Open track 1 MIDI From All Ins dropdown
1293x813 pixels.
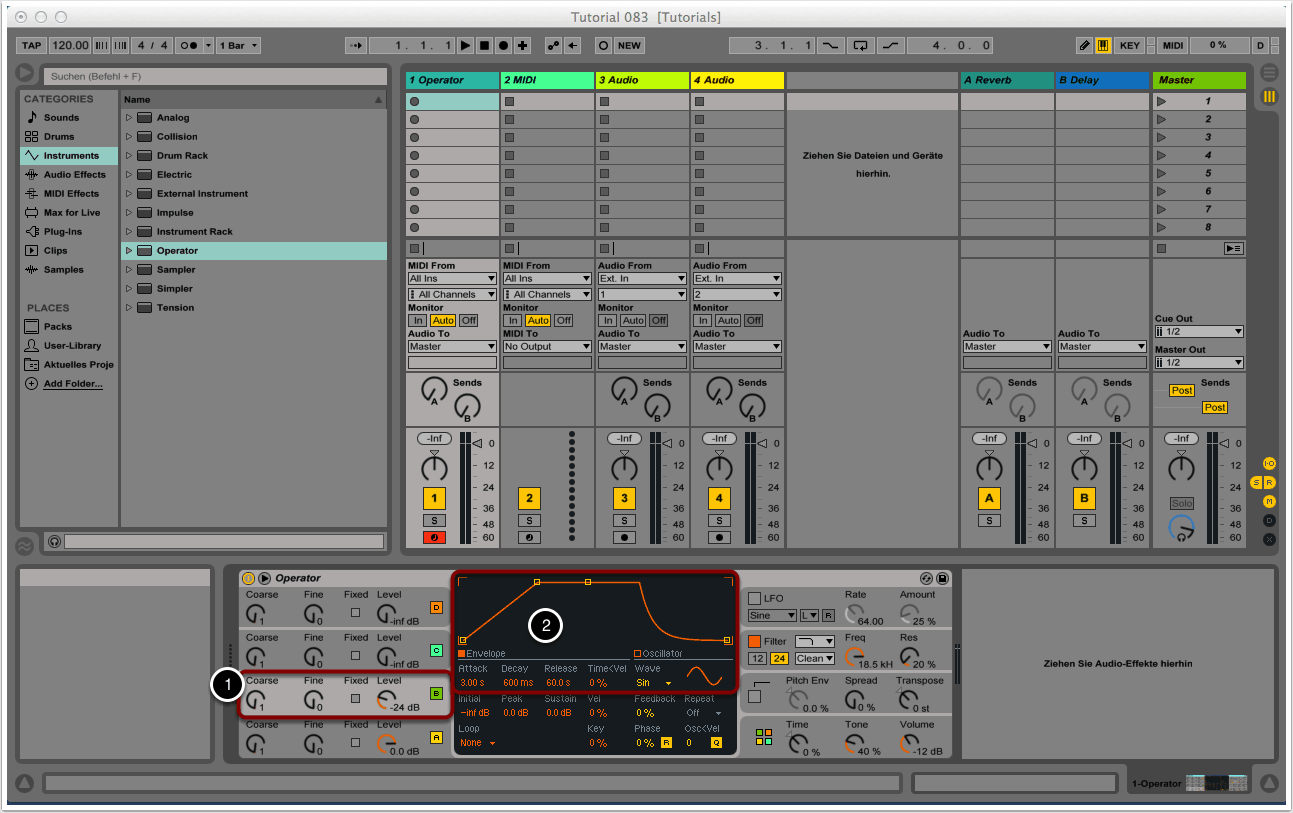click(x=452, y=279)
